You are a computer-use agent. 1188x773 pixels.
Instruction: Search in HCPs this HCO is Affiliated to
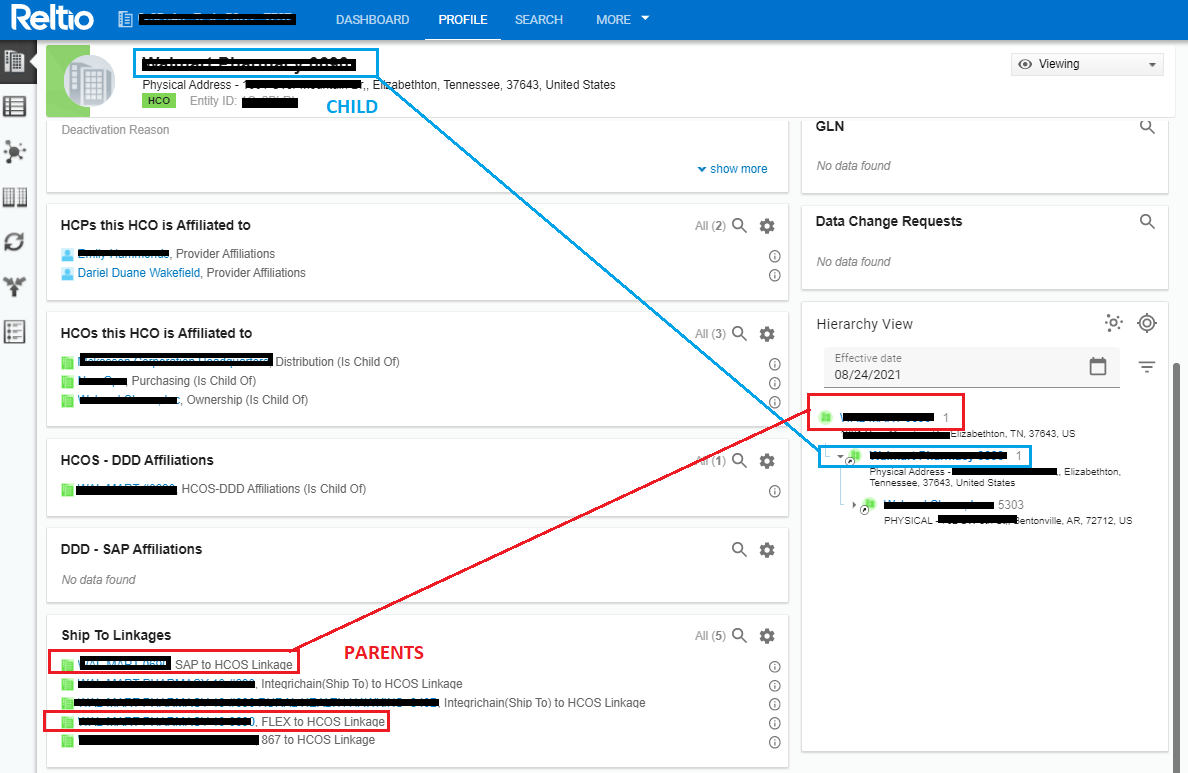pos(739,226)
